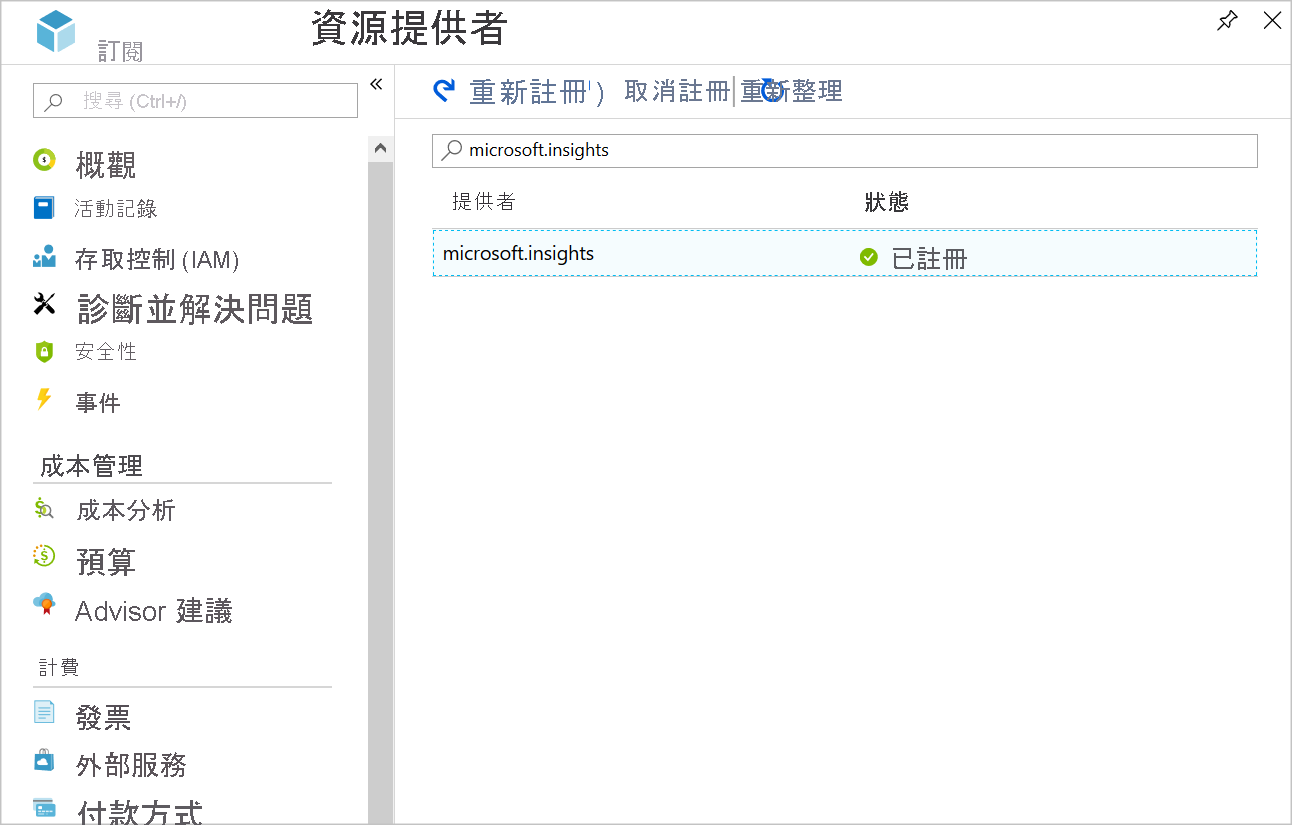This screenshot has width=1292, height=825.
Task: Sort by 狀態 column header
Action: 886,201
